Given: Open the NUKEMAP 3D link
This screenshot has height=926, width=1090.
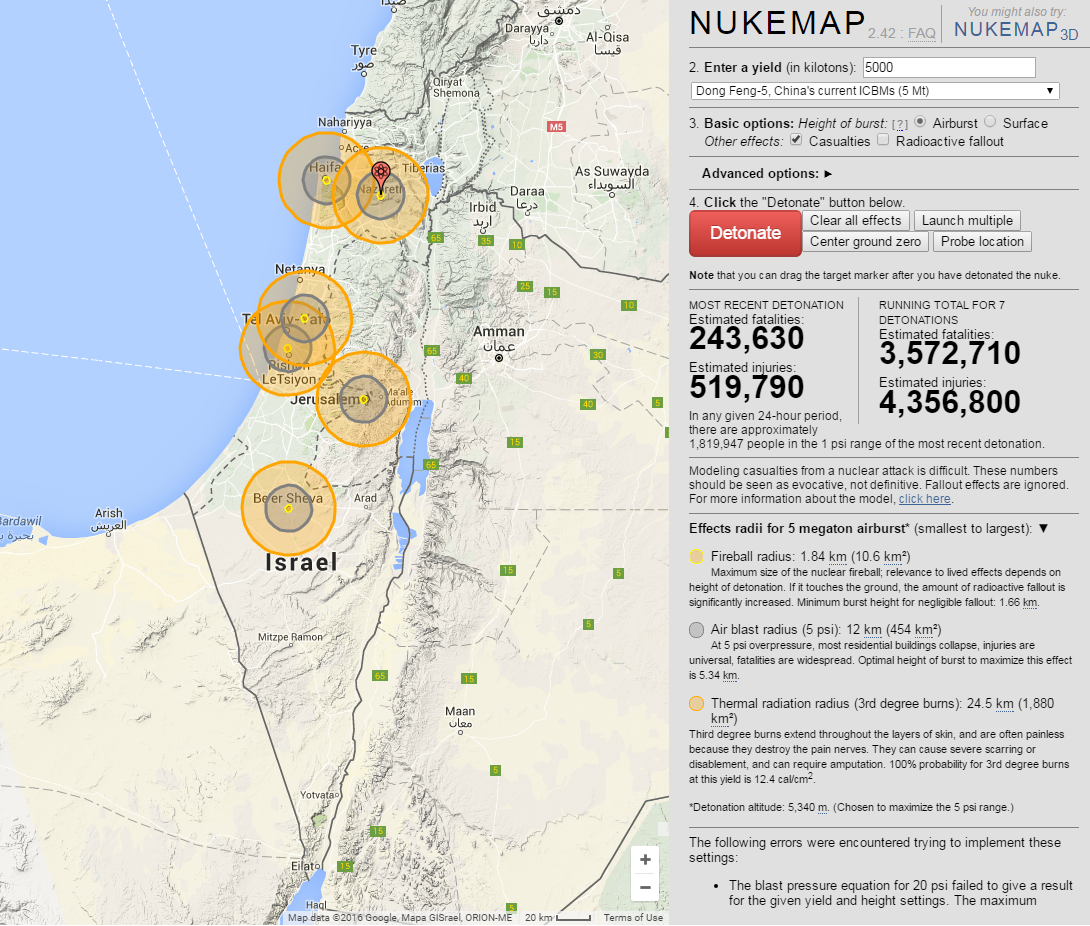Looking at the screenshot, I should pos(1016,30).
